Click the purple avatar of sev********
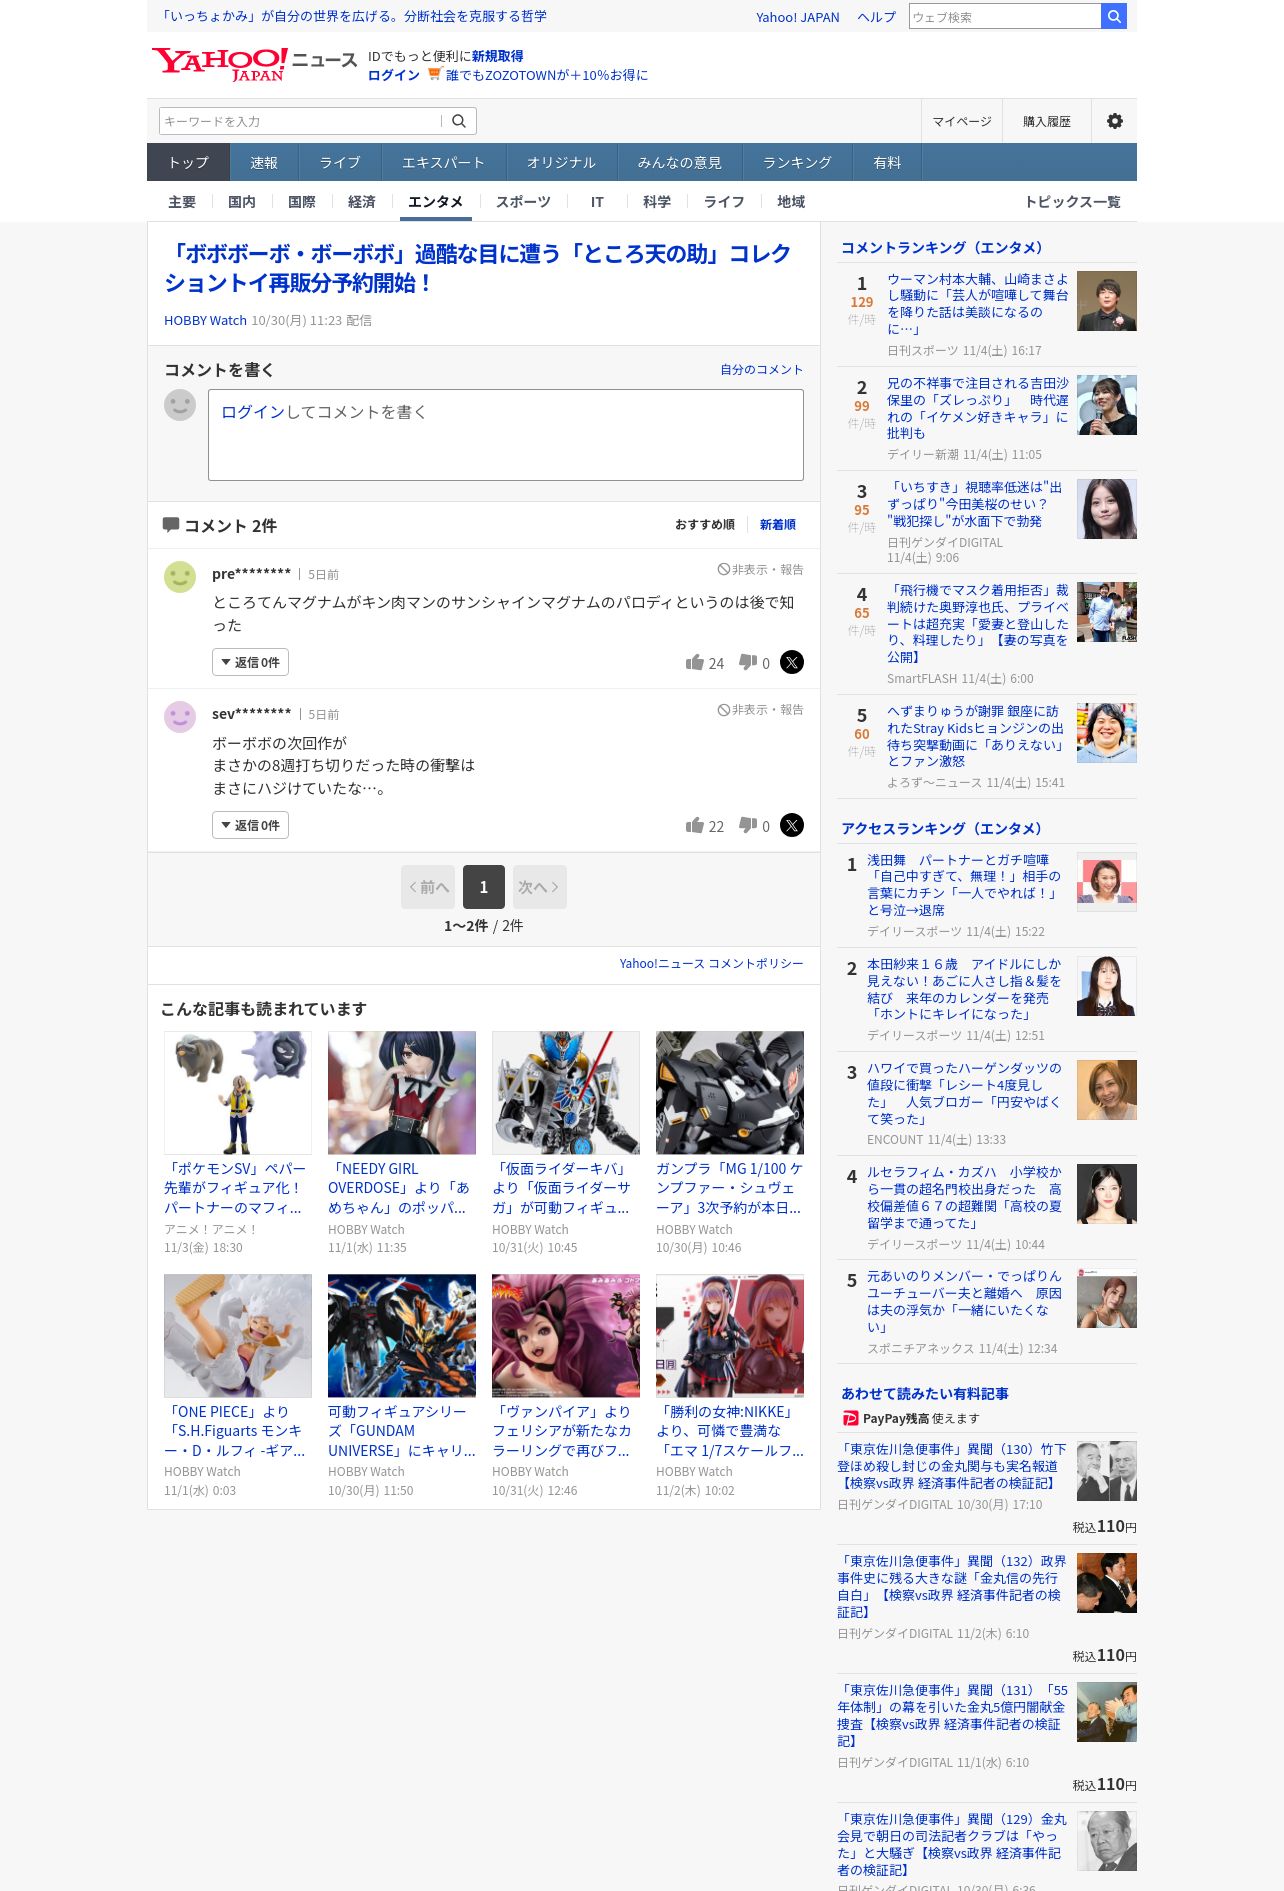The image size is (1284, 1891). coord(180,717)
